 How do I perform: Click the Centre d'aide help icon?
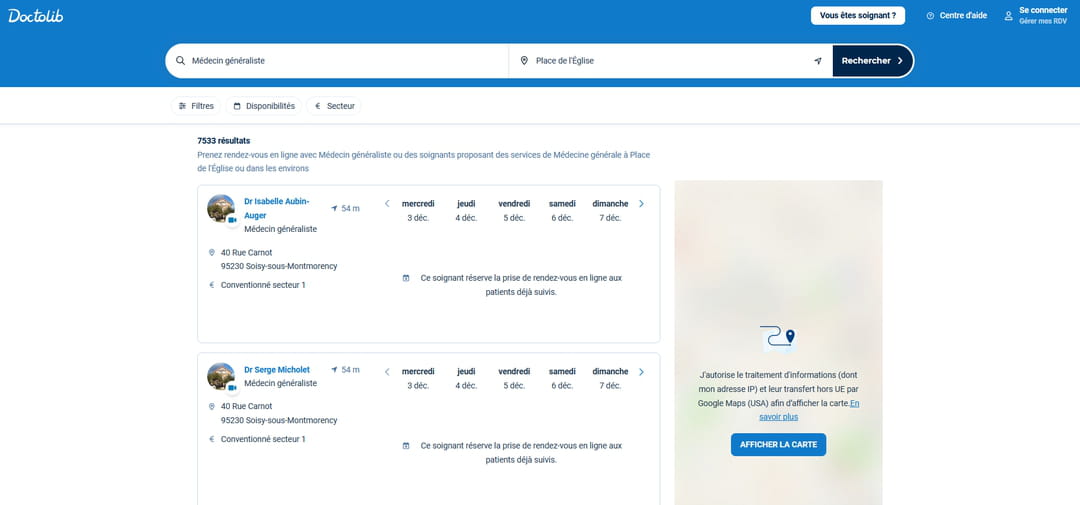pos(930,15)
